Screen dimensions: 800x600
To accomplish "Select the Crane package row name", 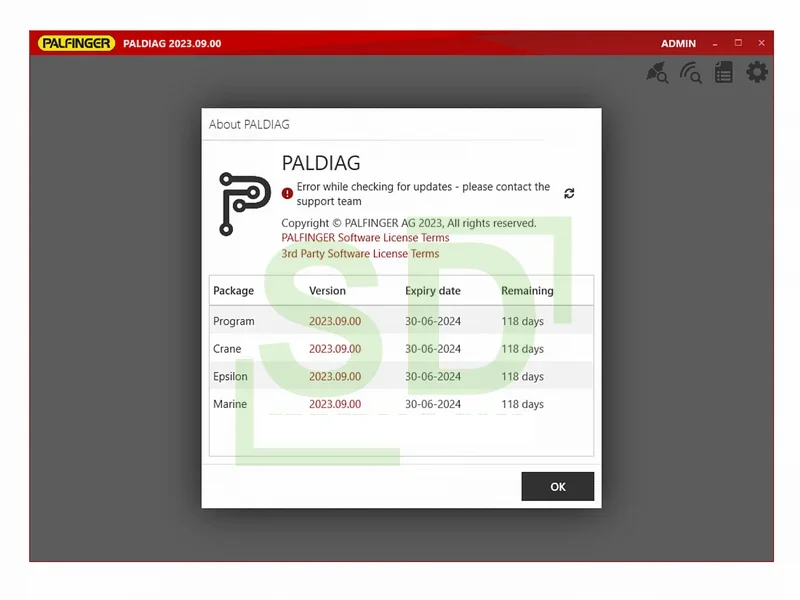I will tap(227, 349).
